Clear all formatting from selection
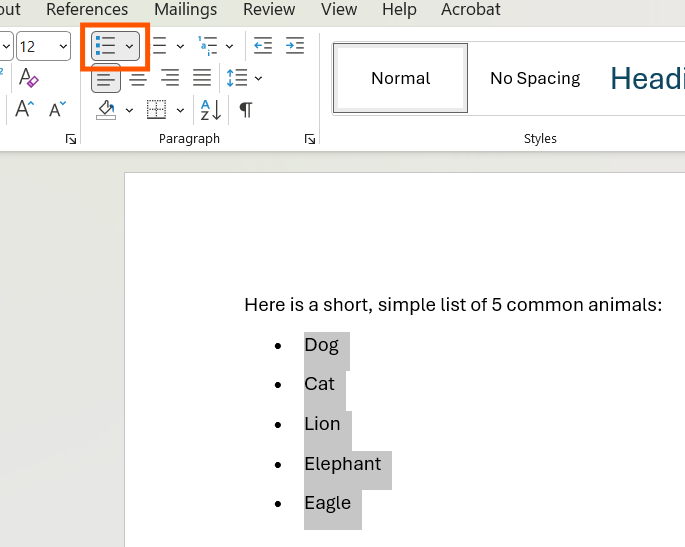The width and height of the screenshot is (685, 547). [28, 78]
